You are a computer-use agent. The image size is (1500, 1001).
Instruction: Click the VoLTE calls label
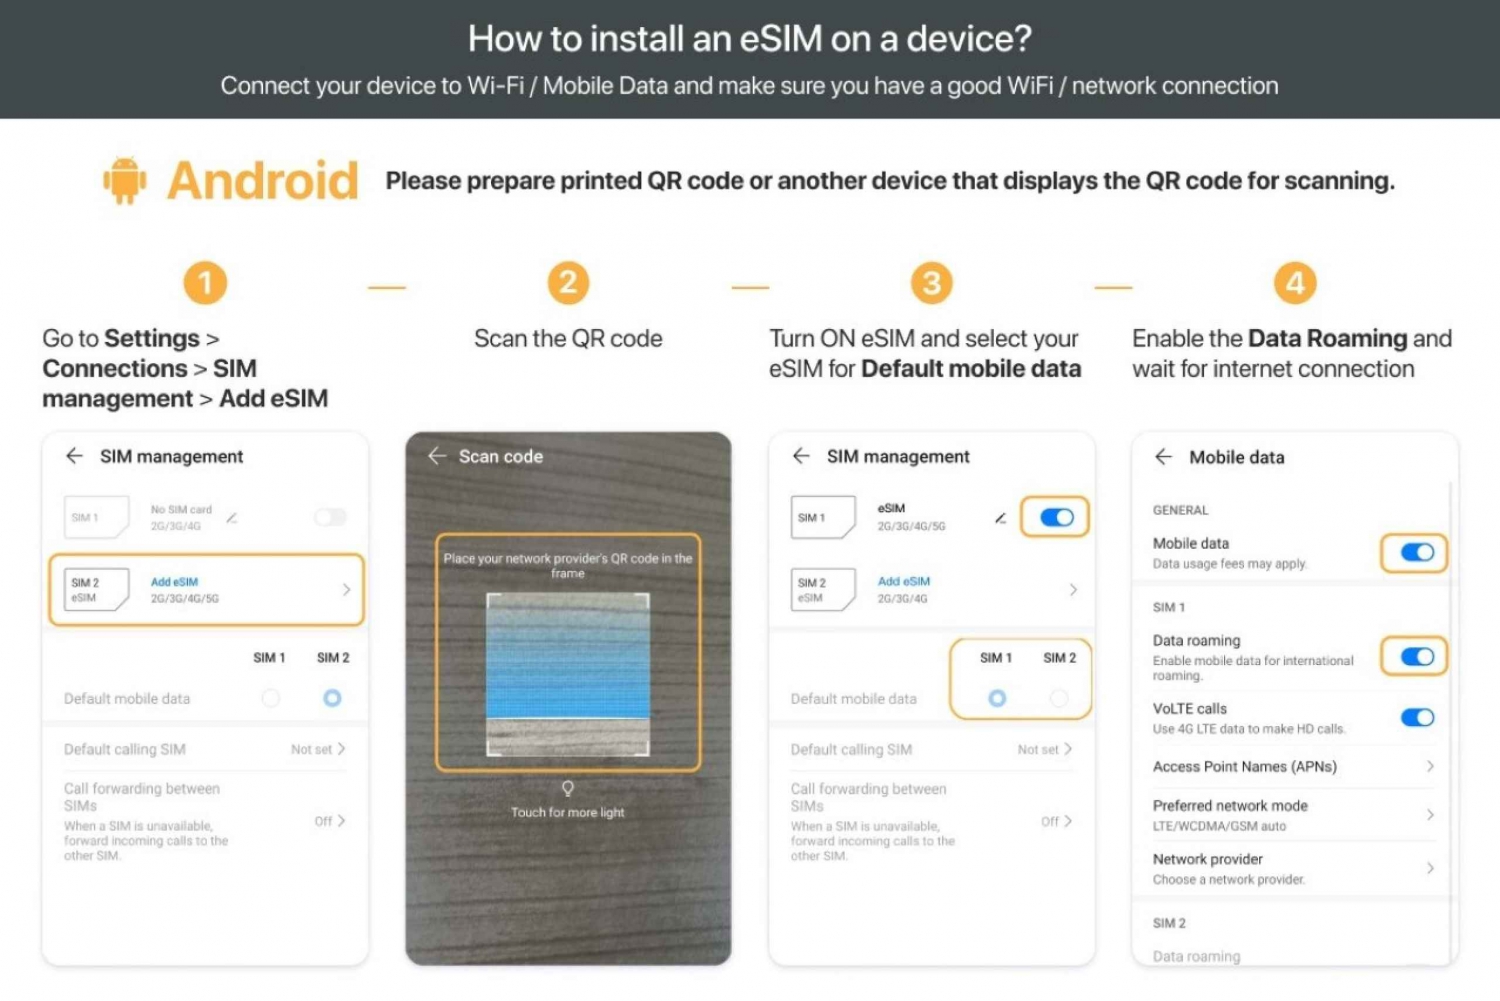1190,708
